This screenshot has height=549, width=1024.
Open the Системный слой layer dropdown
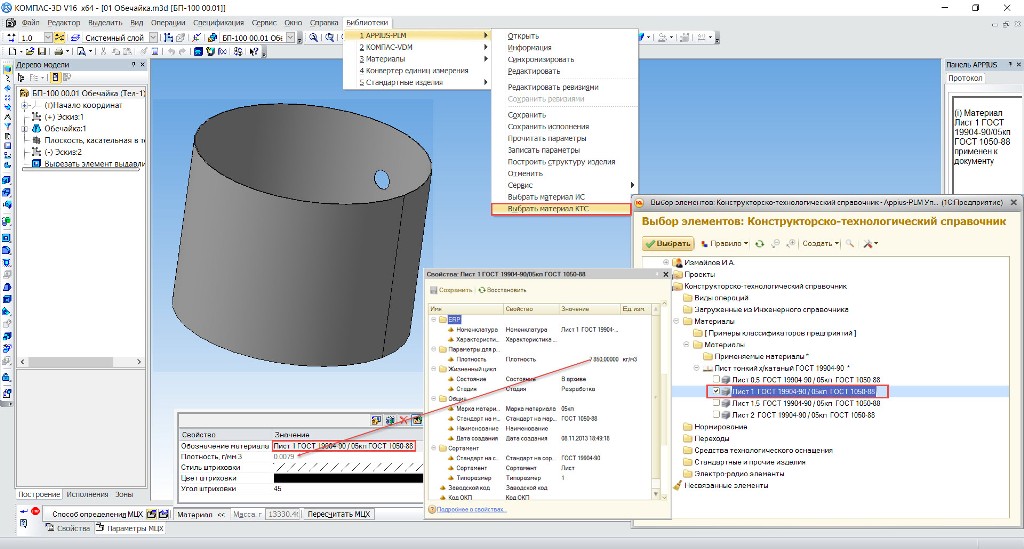[153, 37]
